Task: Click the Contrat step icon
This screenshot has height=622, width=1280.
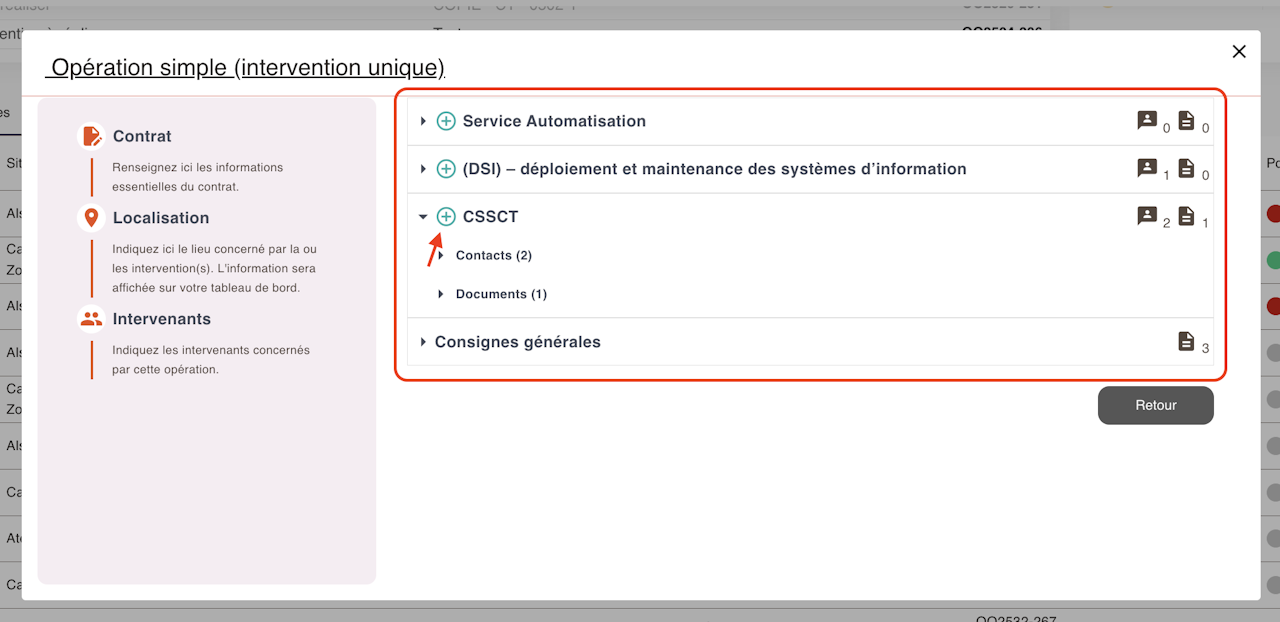Action: (x=91, y=136)
